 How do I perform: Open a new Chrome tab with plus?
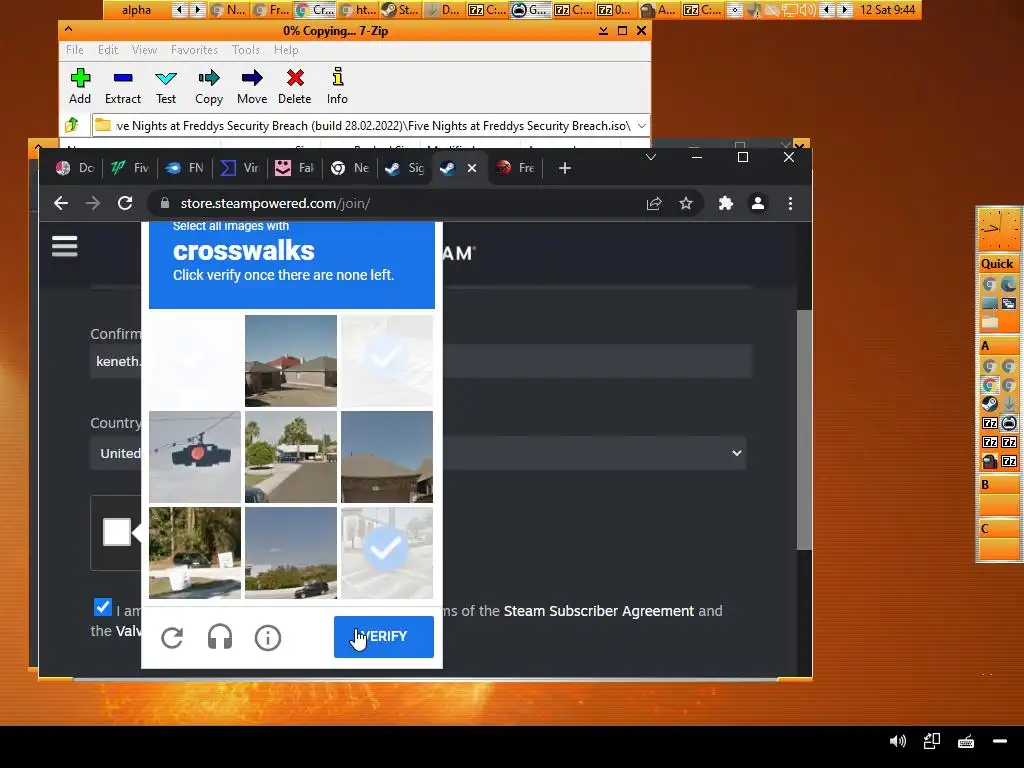click(565, 168)
